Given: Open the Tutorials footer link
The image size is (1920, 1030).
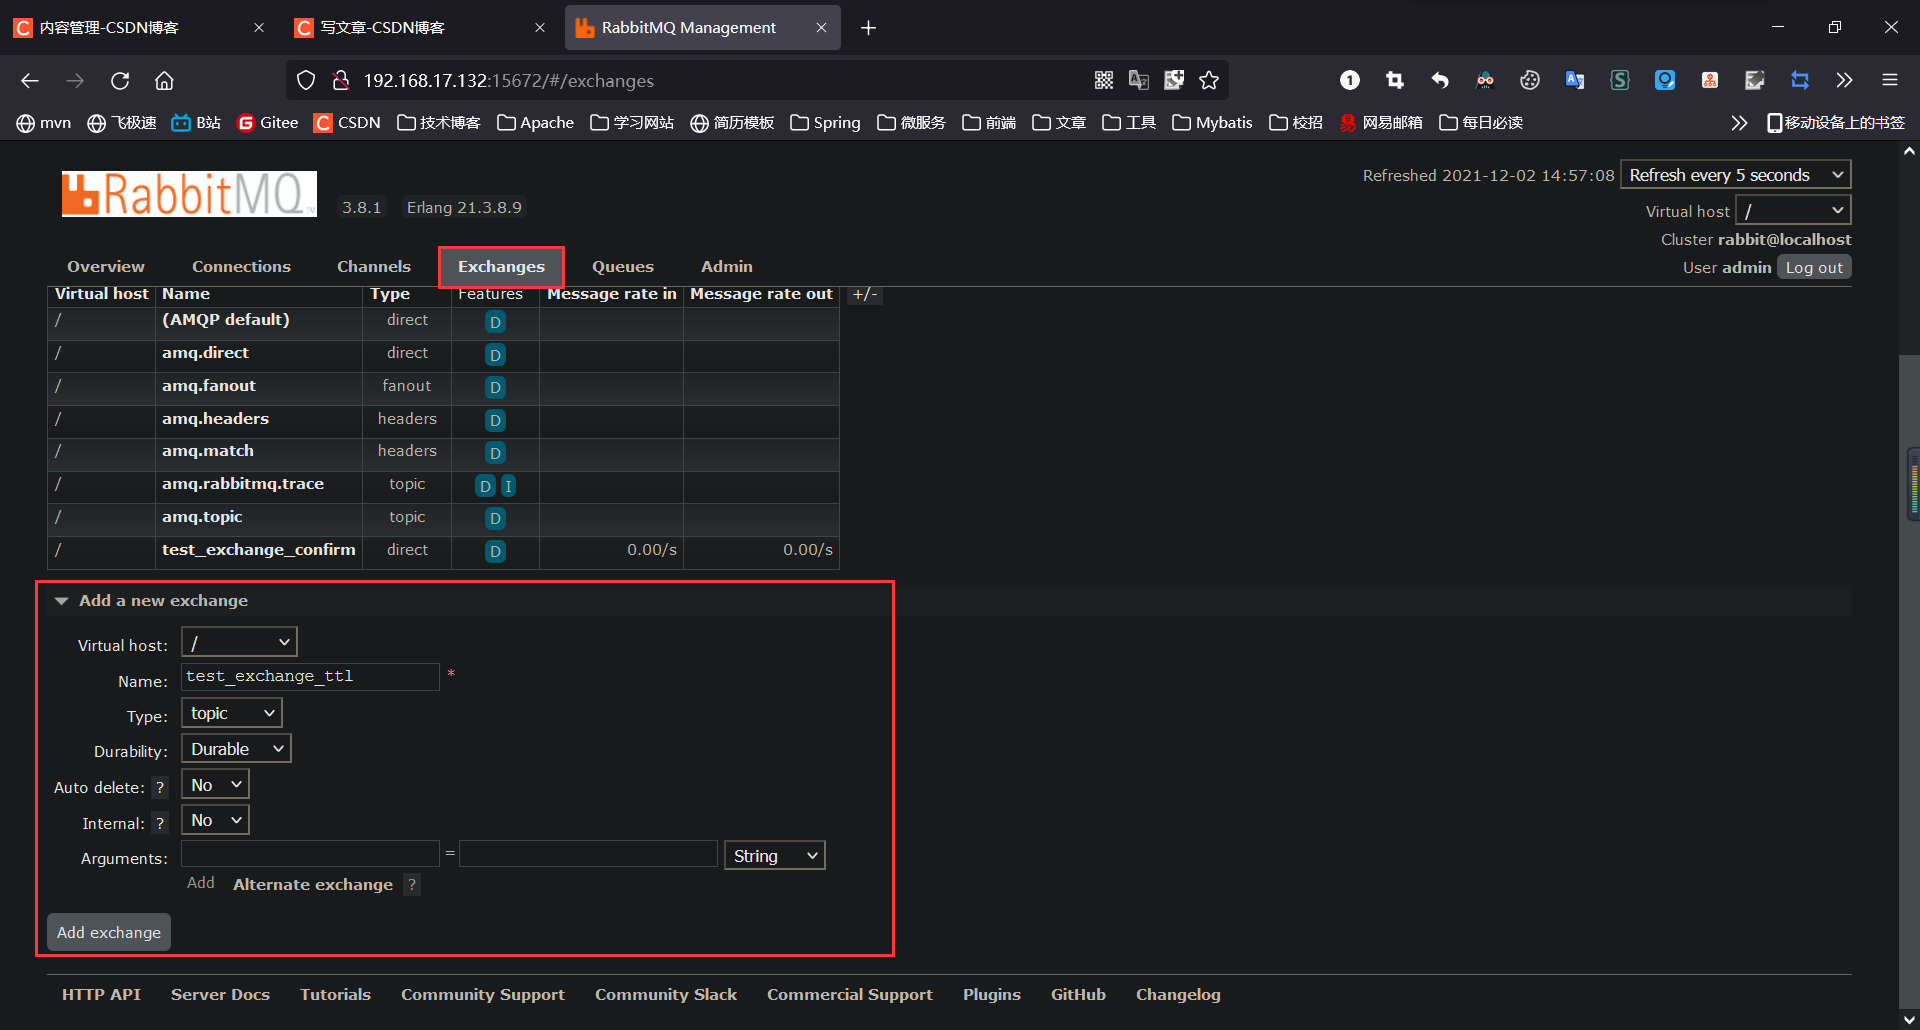Looking at the screenshot, I should [335, 995].
